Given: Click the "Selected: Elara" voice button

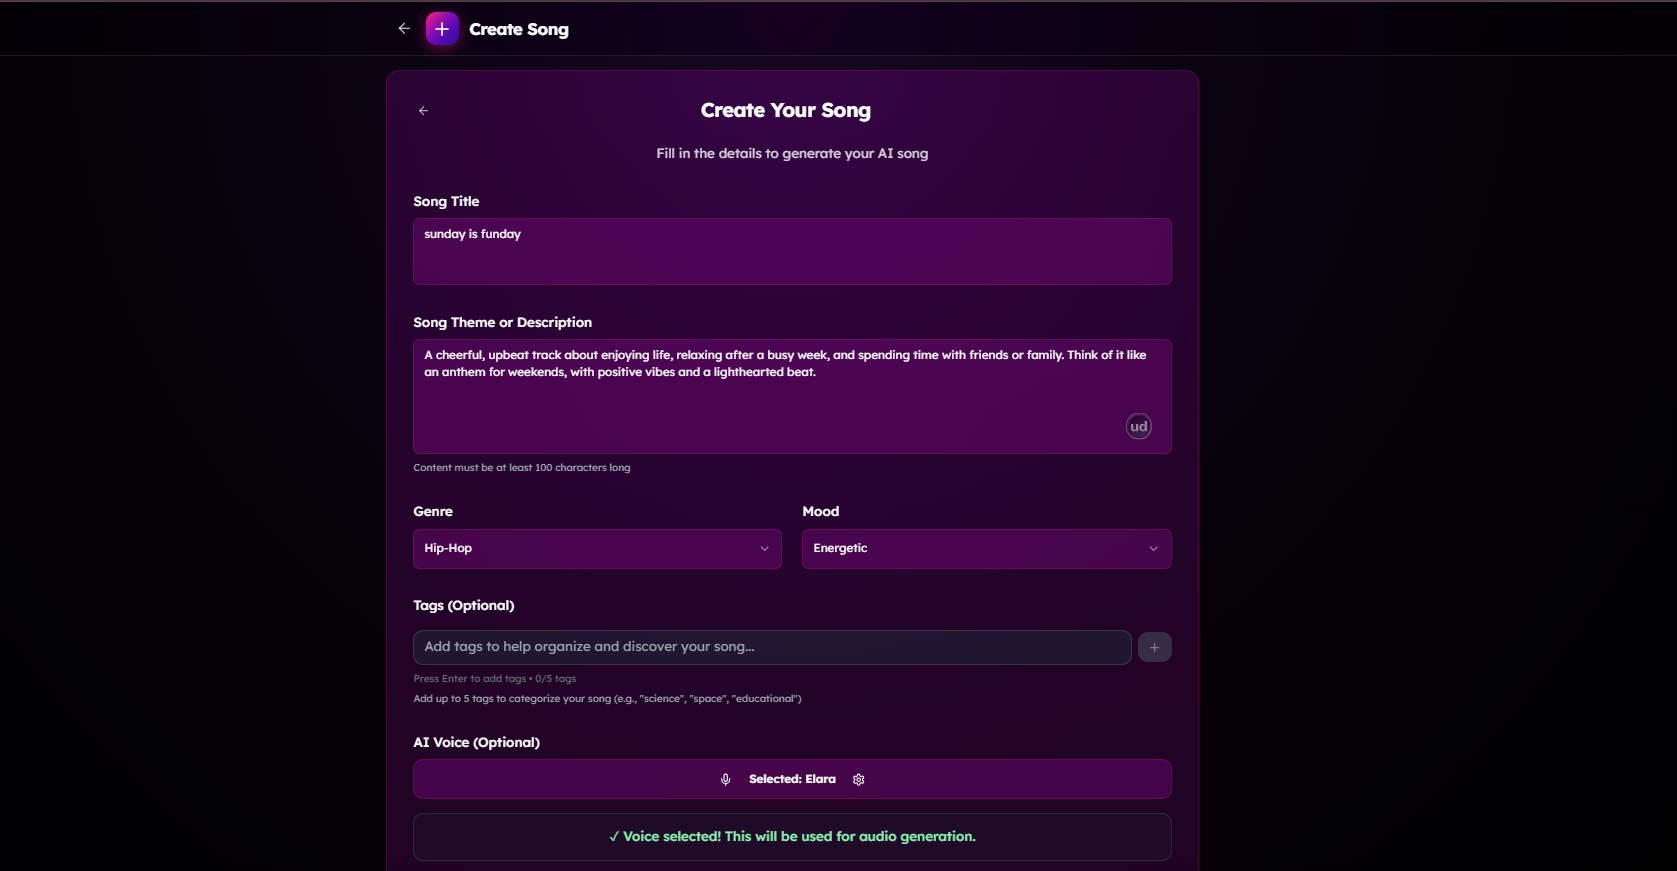Looking at the screenshot, I should click(x=792, y=779).
